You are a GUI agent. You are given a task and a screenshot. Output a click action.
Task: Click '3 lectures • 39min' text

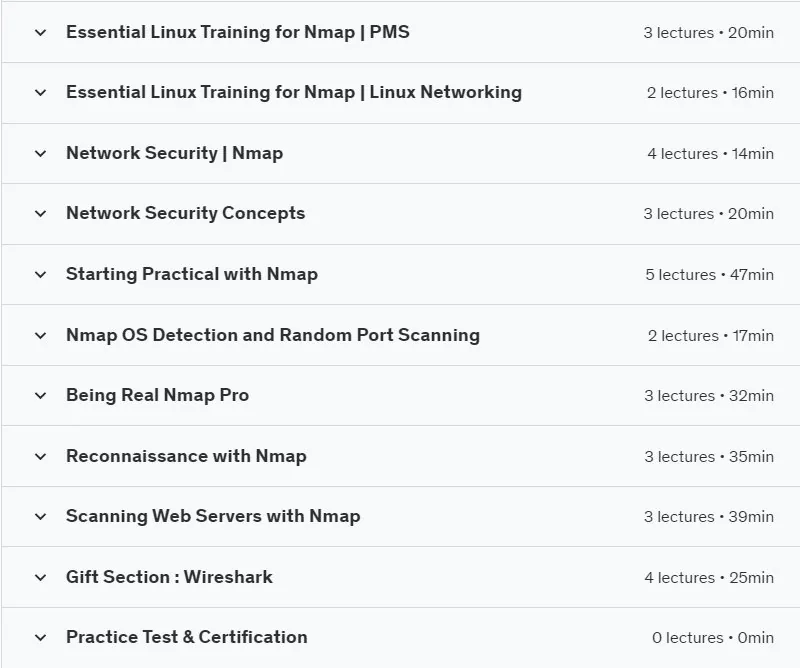click(709, 516)
